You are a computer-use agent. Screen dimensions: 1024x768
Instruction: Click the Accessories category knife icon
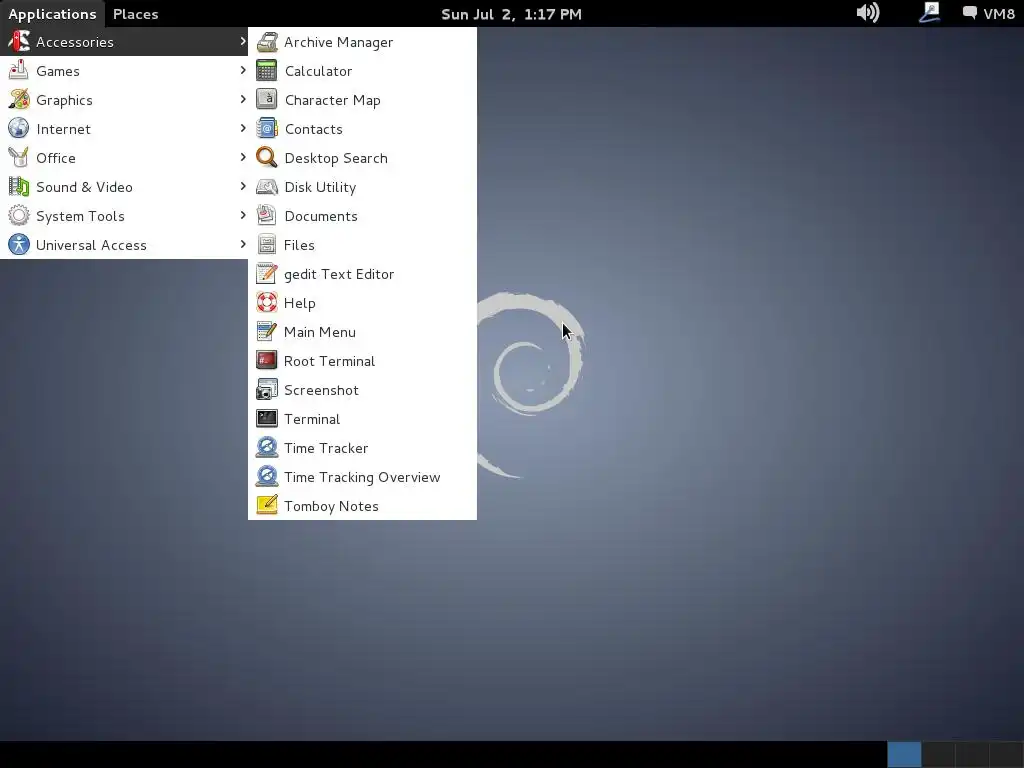[18, 41]
